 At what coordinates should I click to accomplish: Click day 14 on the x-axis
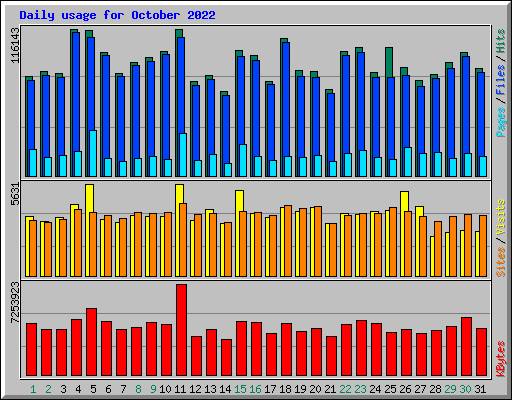coord(225,389)
